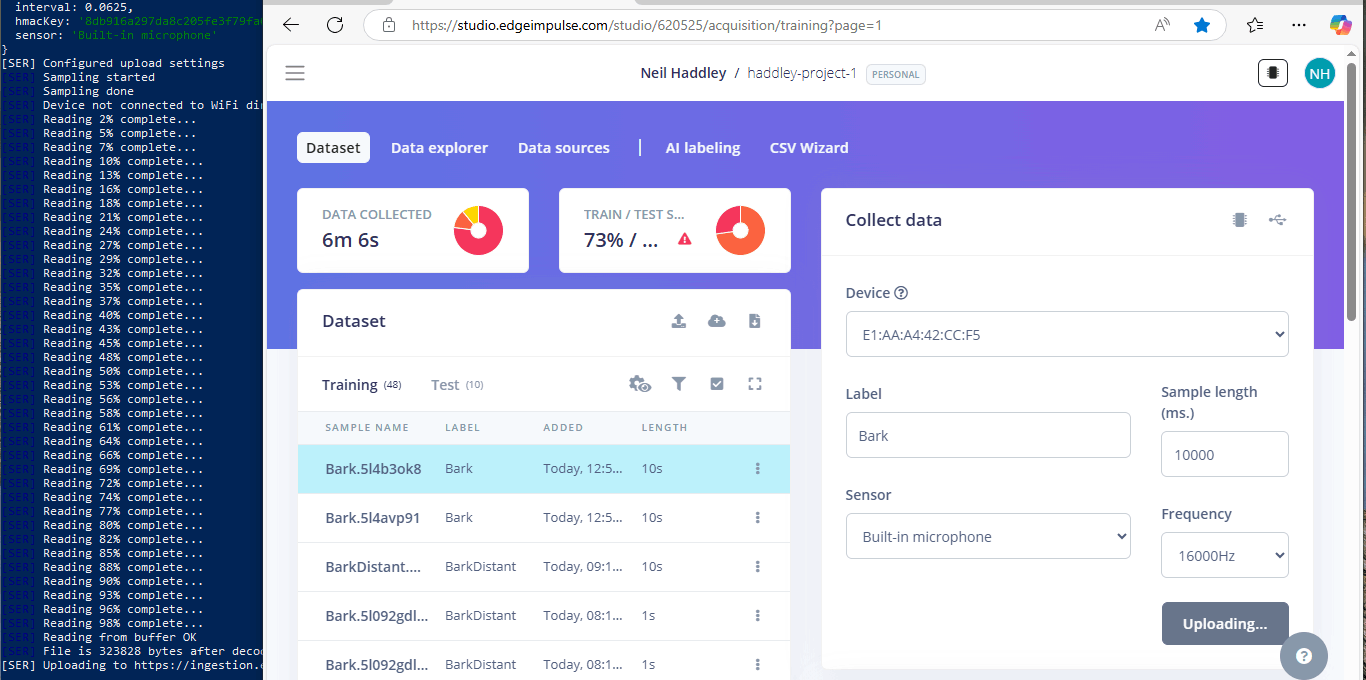
Task: Open the AI labeling tab
Action: (703, 148)
